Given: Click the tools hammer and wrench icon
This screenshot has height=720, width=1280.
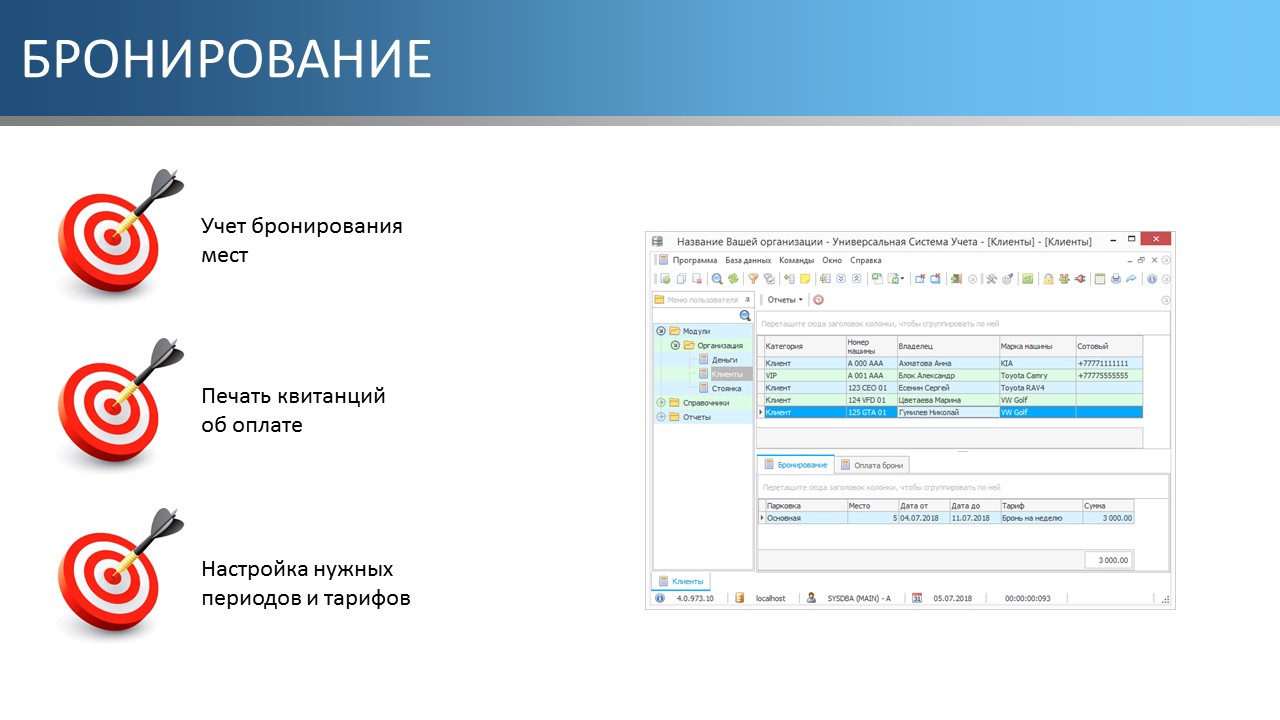Looking at the screenshot, I should pyautogui.click(x=991, y=279).
